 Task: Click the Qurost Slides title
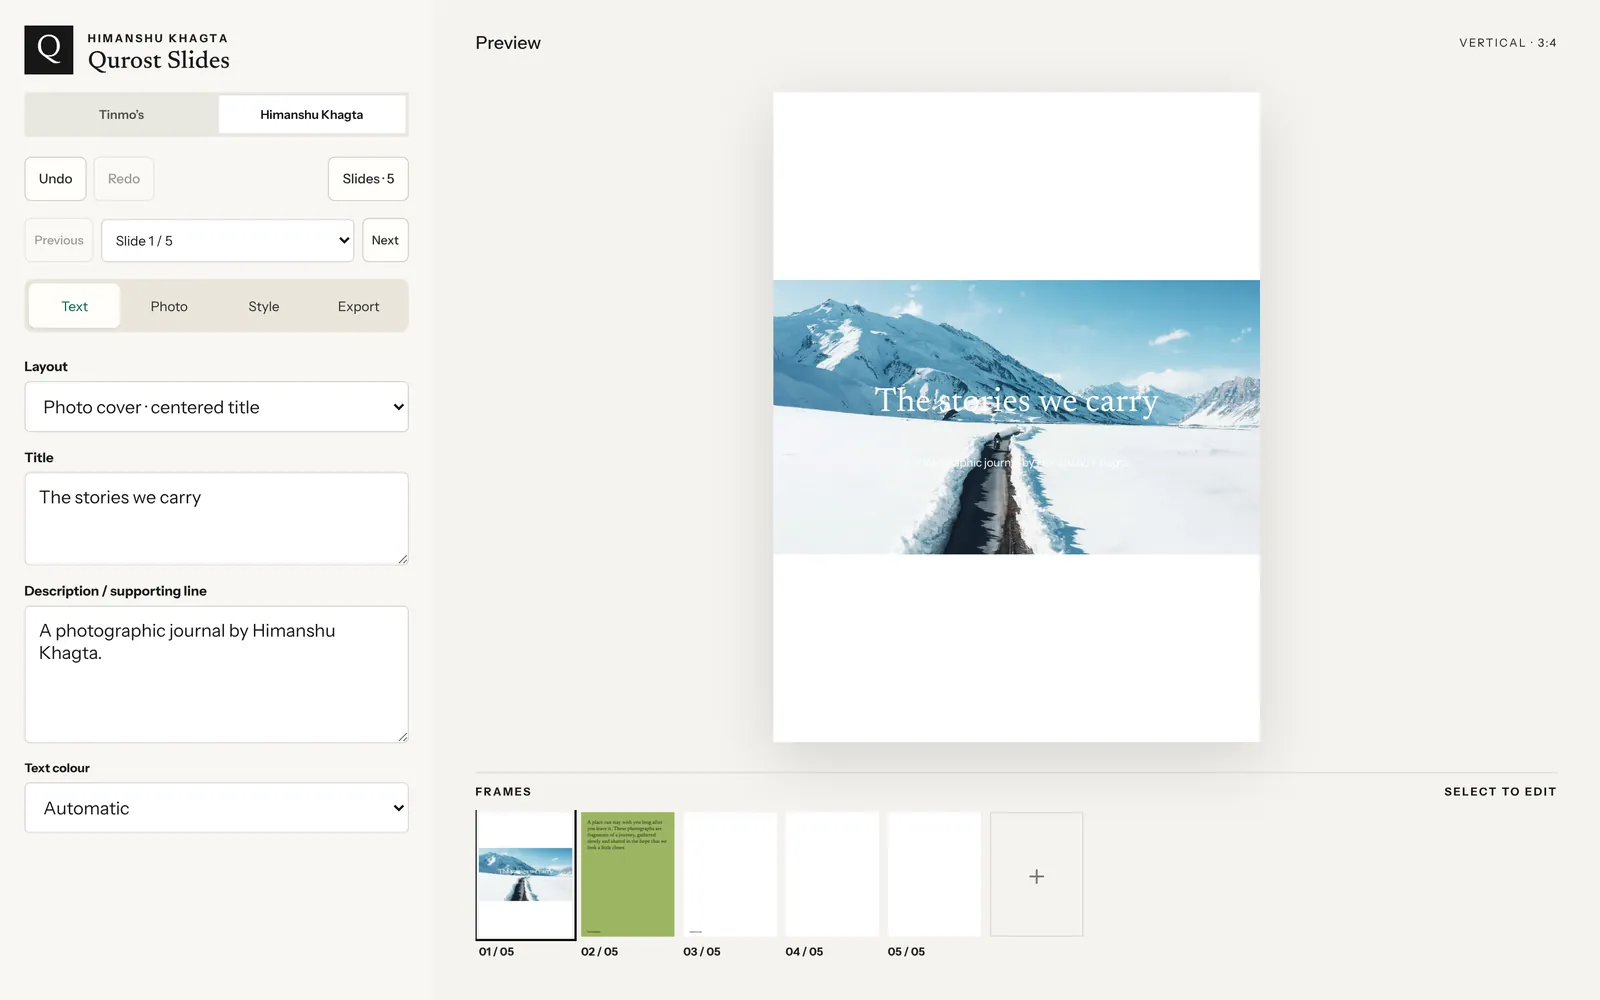pos(159,60)
